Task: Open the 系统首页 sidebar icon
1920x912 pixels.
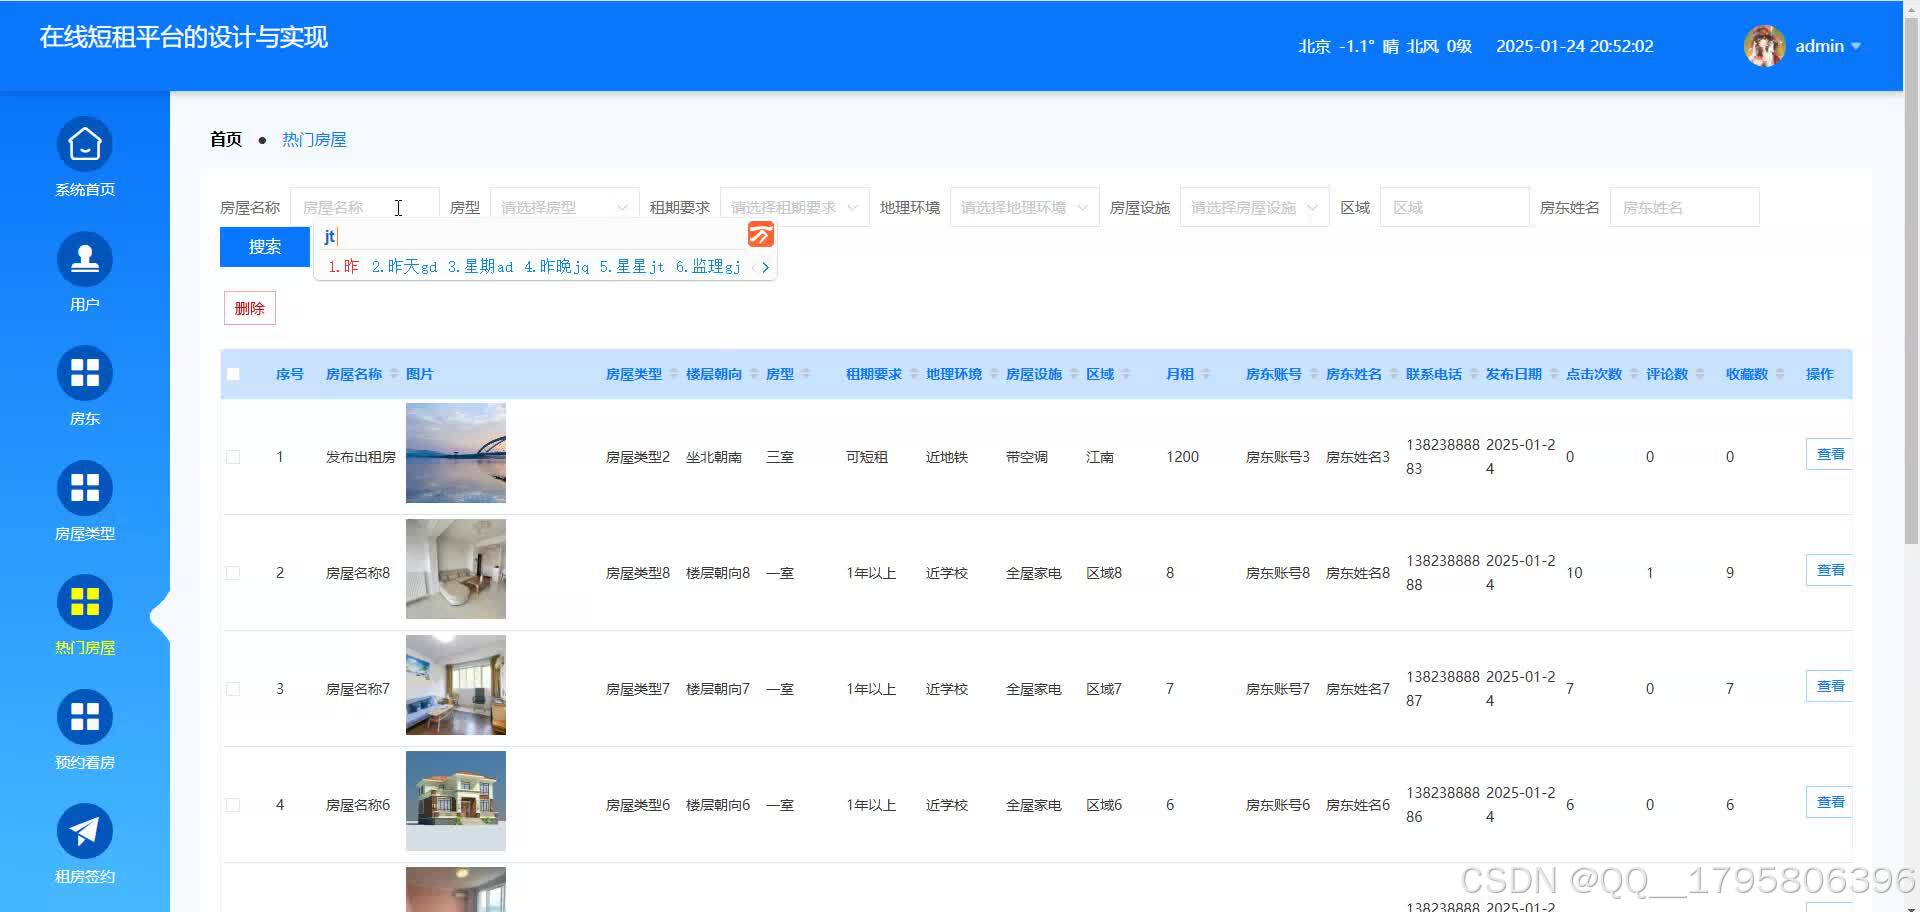Action: (x=84, y=142)
